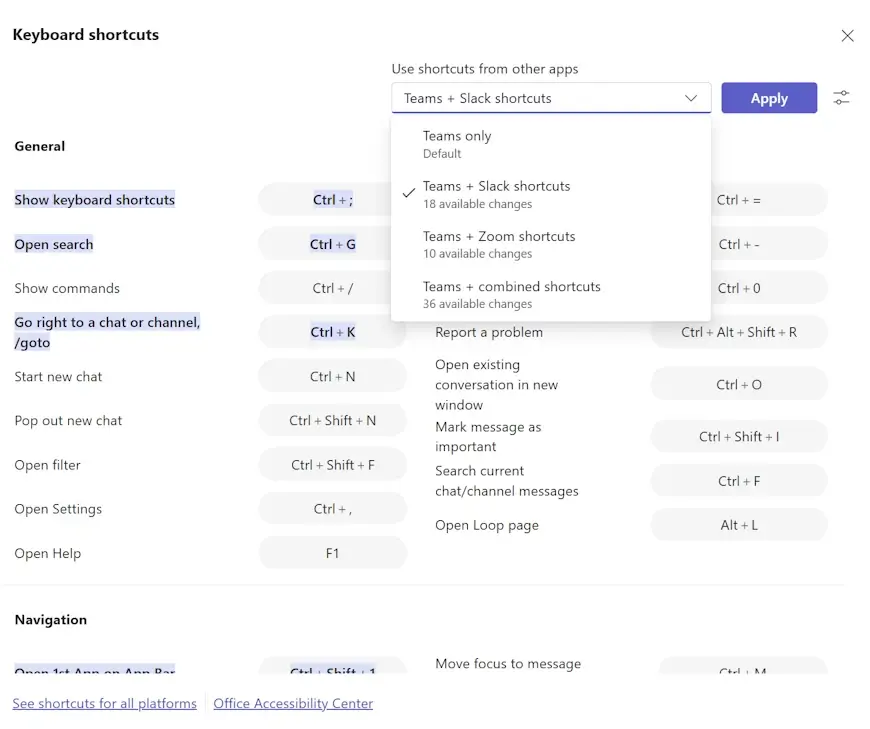Pick Teams + Zoom shortcuts option
Viewport: 870px width, 729px height.
(x=551, y=244)
